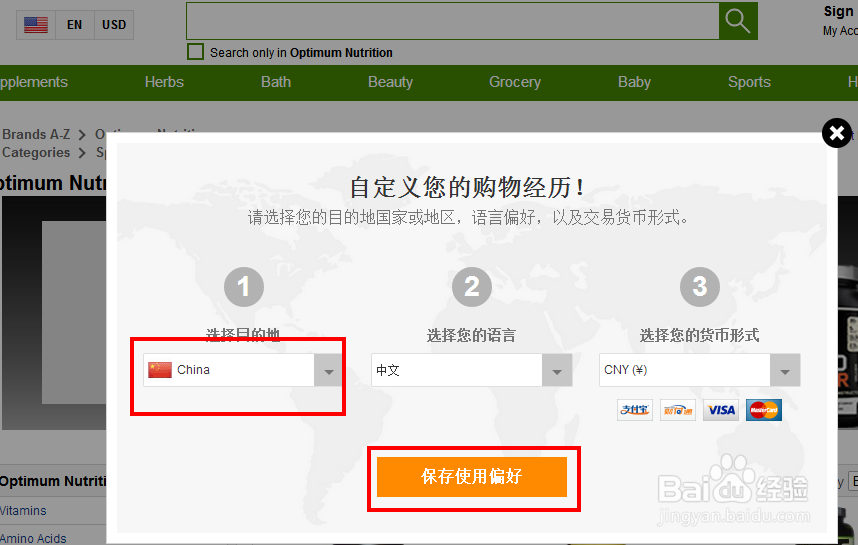Image resolution: width=858 pixels, height=545 pixels.
Task: Click inside the search input field
Action: tap(453, 21)
